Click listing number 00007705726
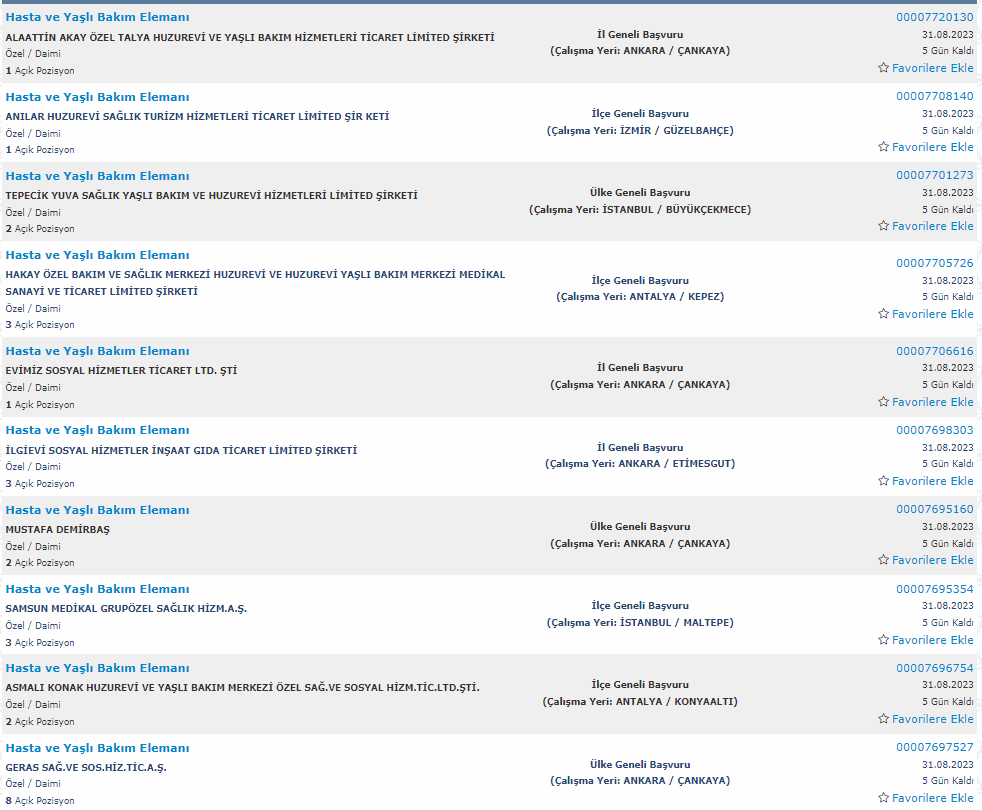The image size is (982, 810). (934, 263)
